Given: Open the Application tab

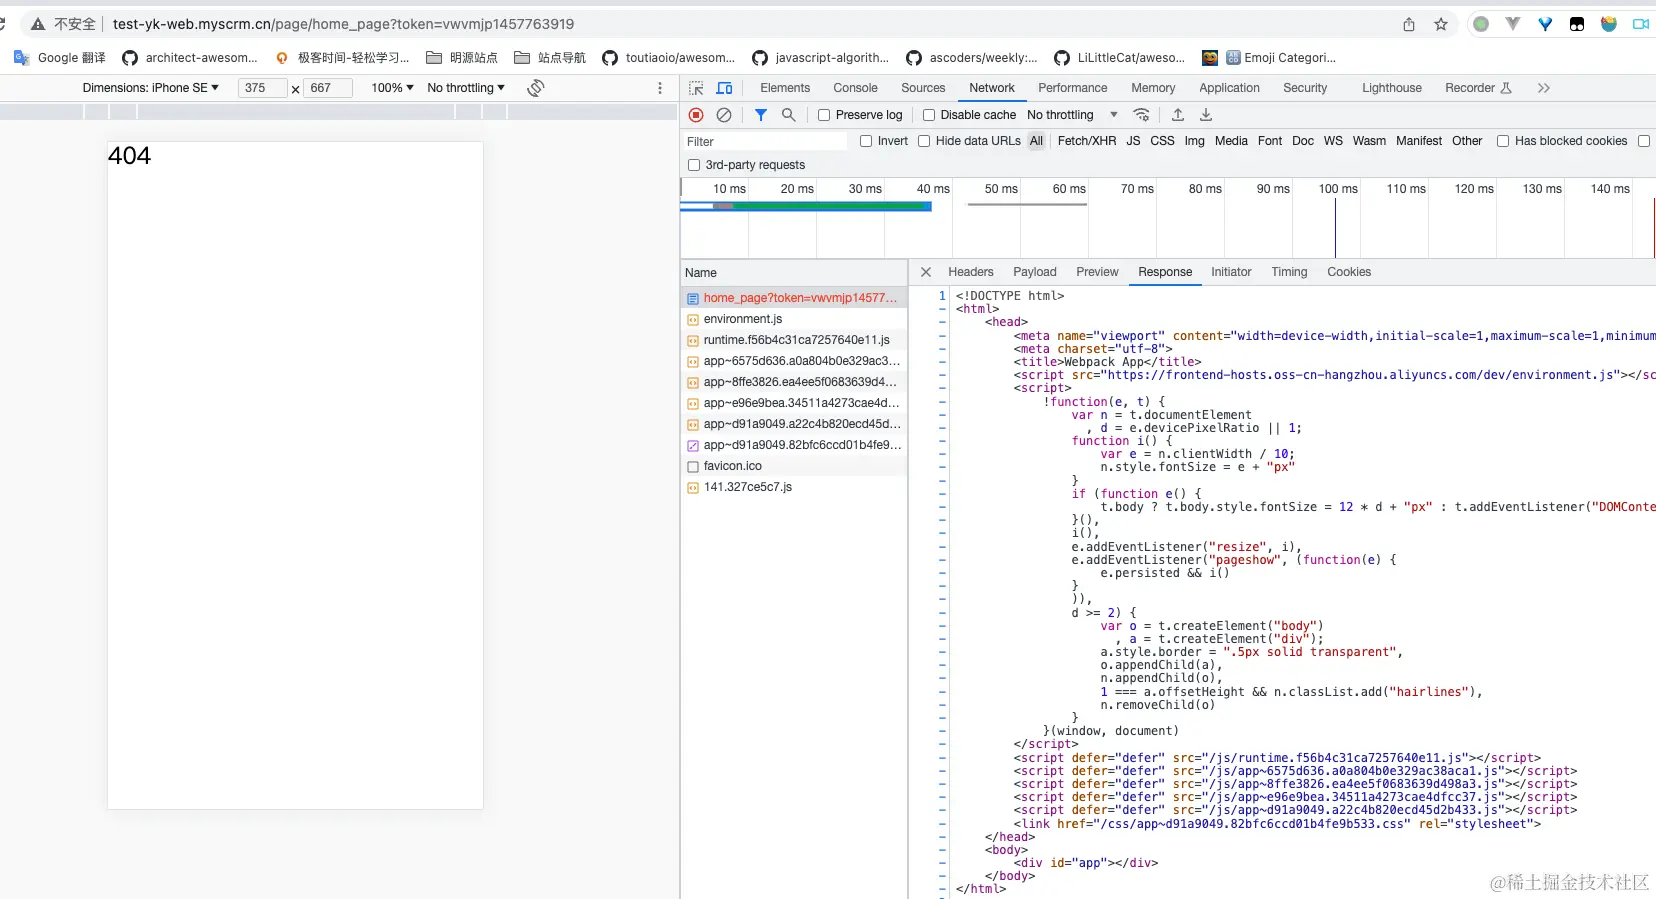Looking at the screenshot, I should (x=1229, y=88).
